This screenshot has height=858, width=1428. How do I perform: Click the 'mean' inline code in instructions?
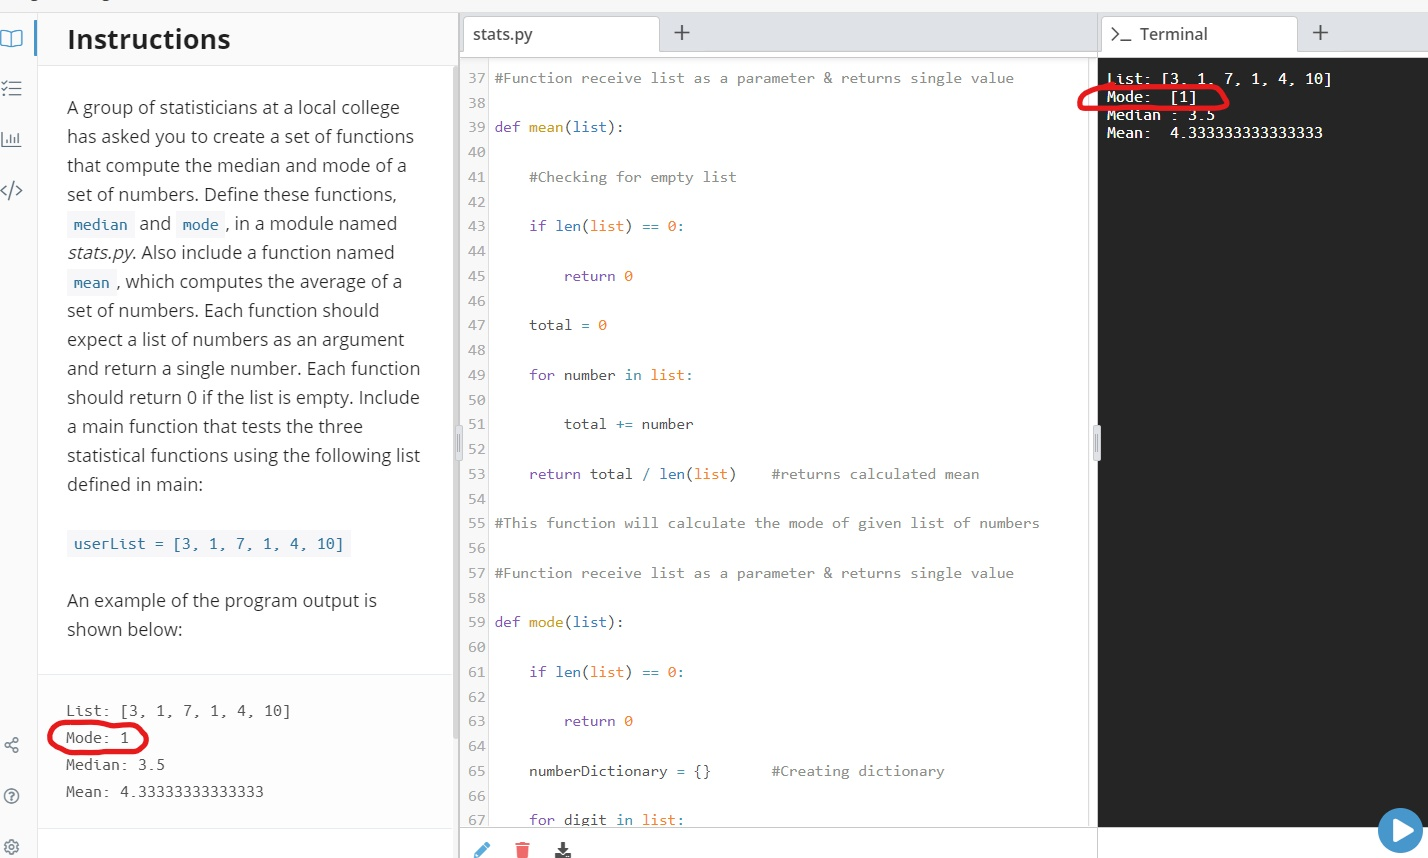click(92, 283)
